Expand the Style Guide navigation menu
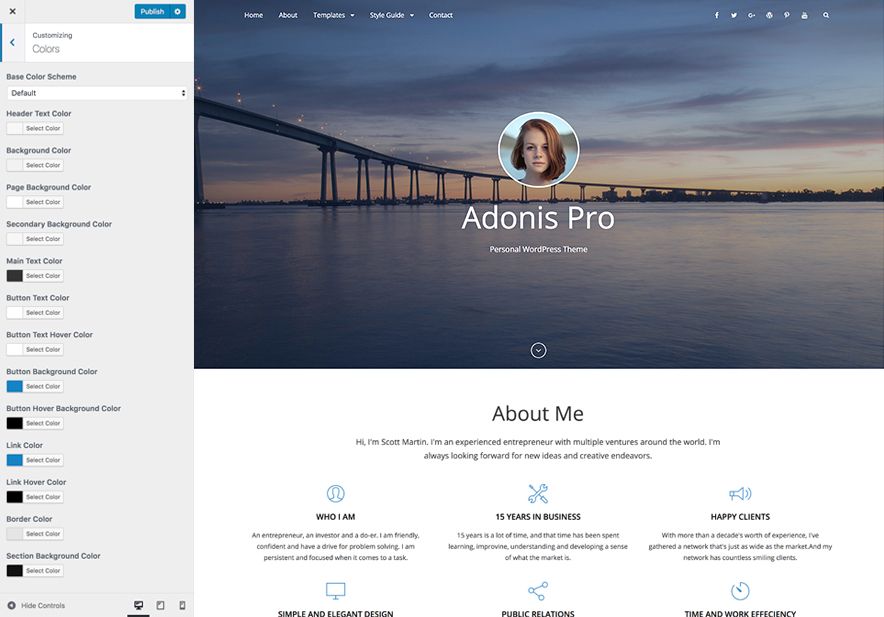The height and width of the screenshot is (617, 884). pos(391,15)
